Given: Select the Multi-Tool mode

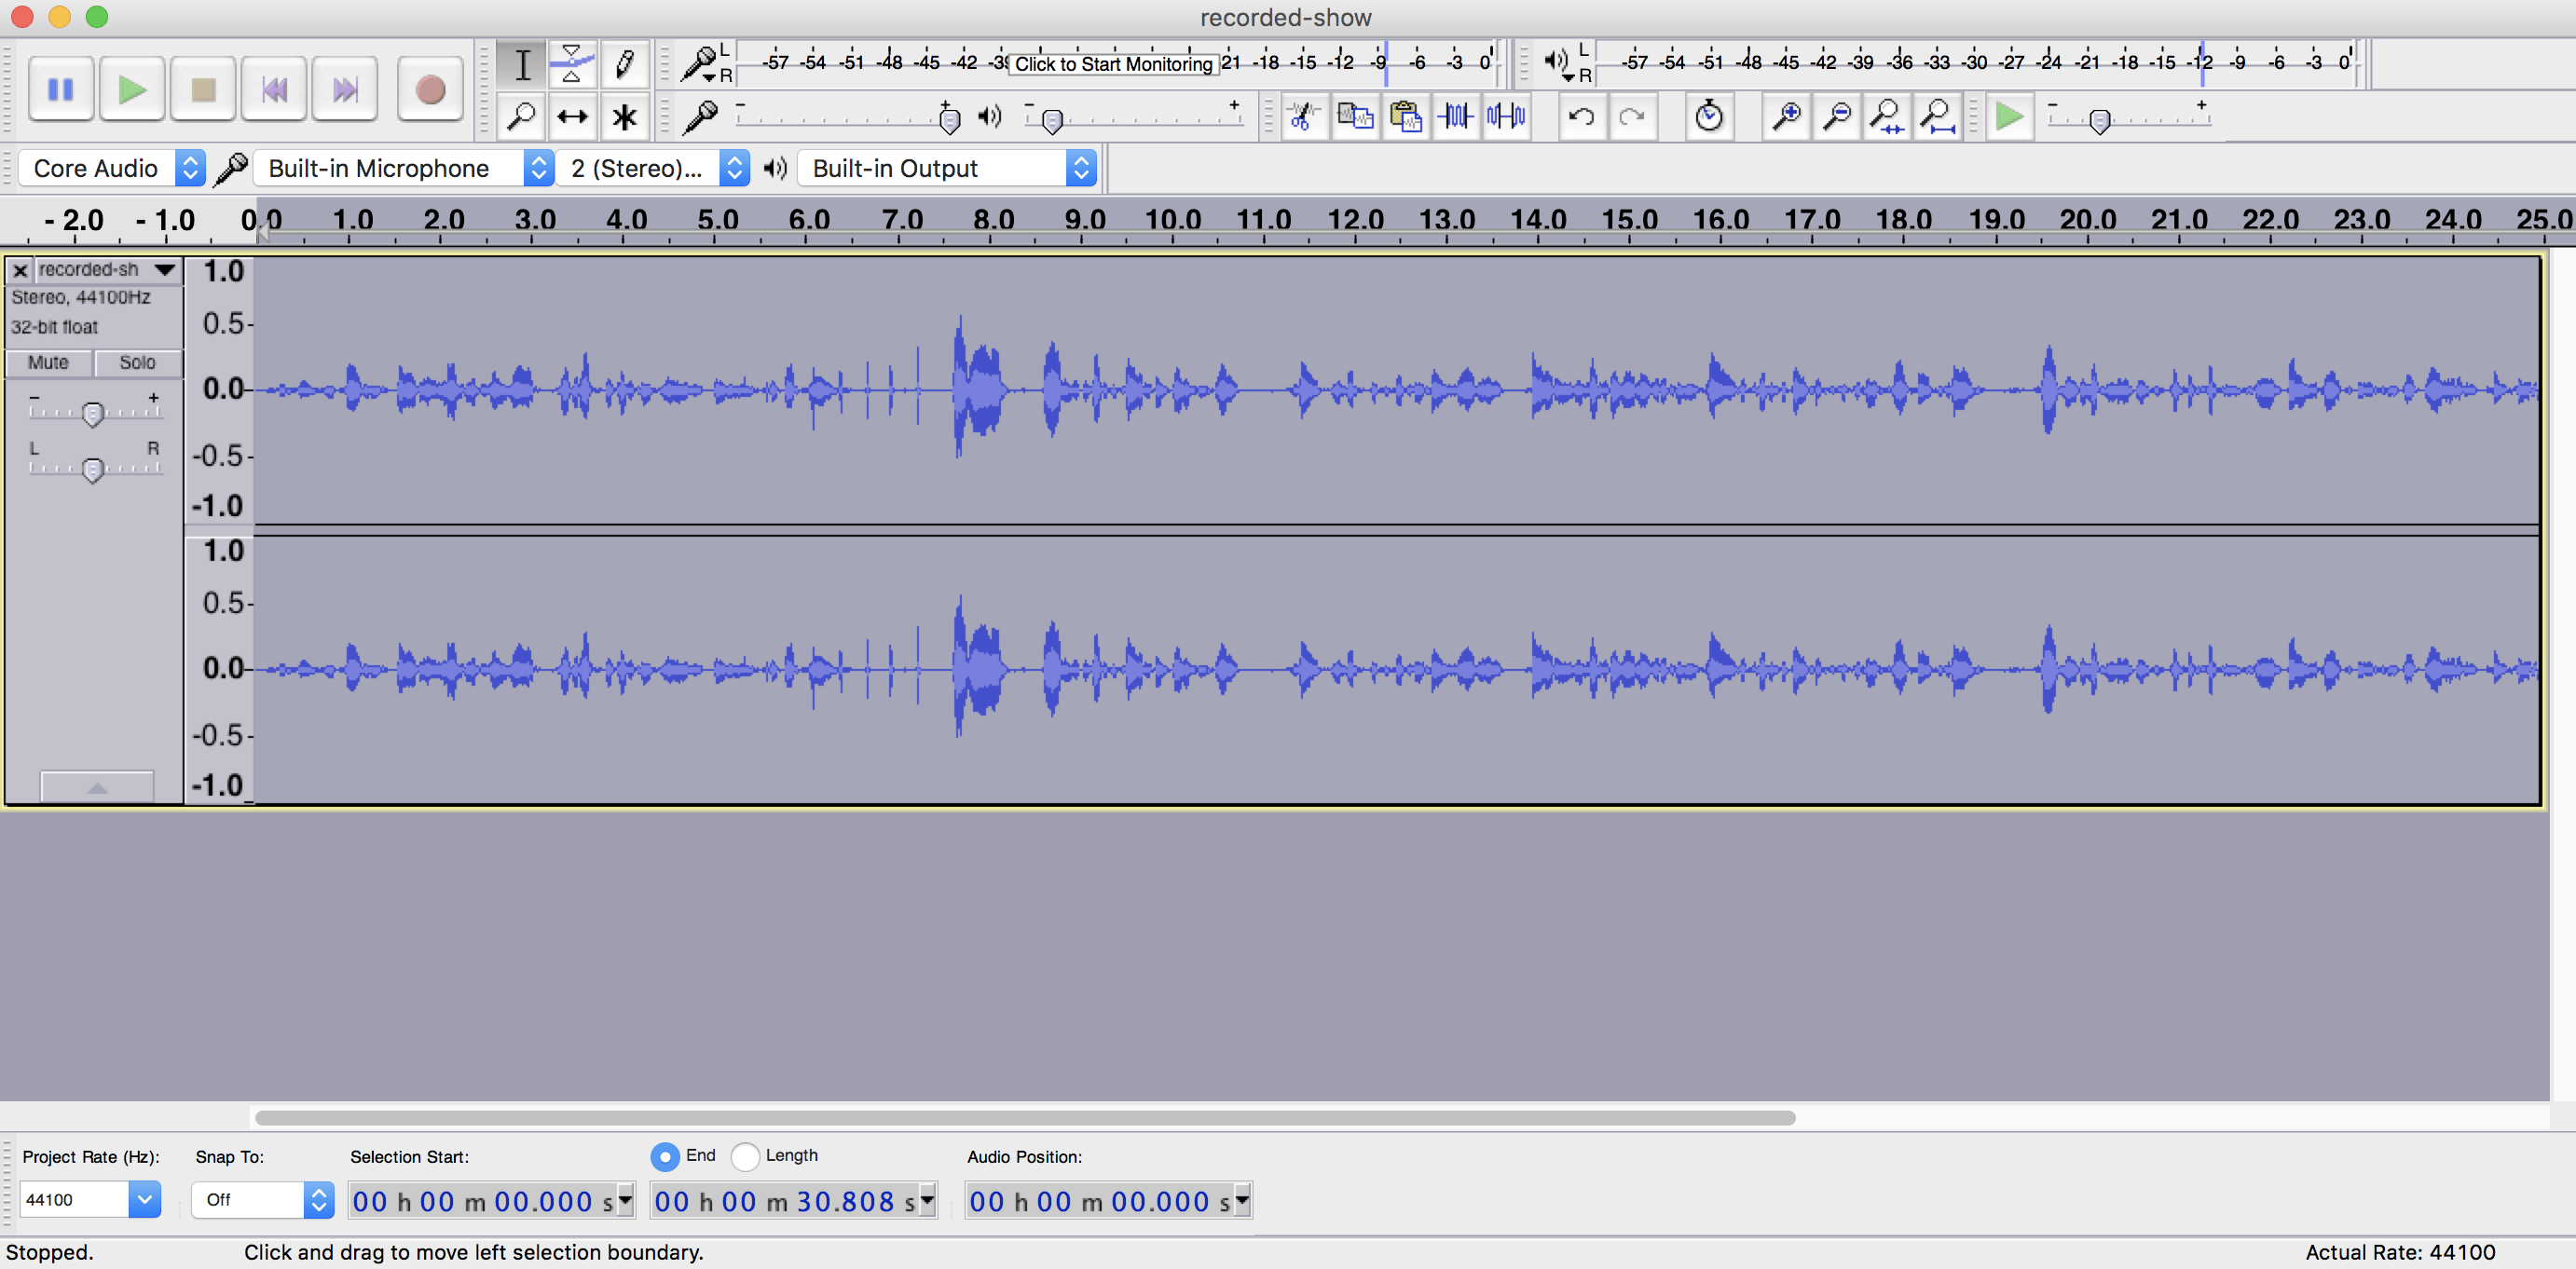Looking at the screenshot, I should (624, 116).
